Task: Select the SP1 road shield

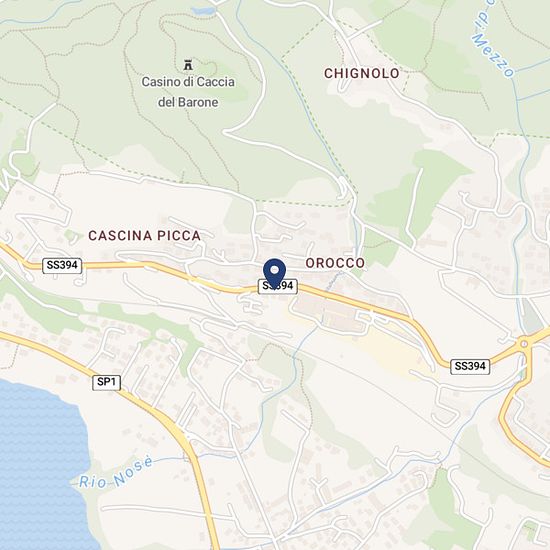Action: coord(107,382)
